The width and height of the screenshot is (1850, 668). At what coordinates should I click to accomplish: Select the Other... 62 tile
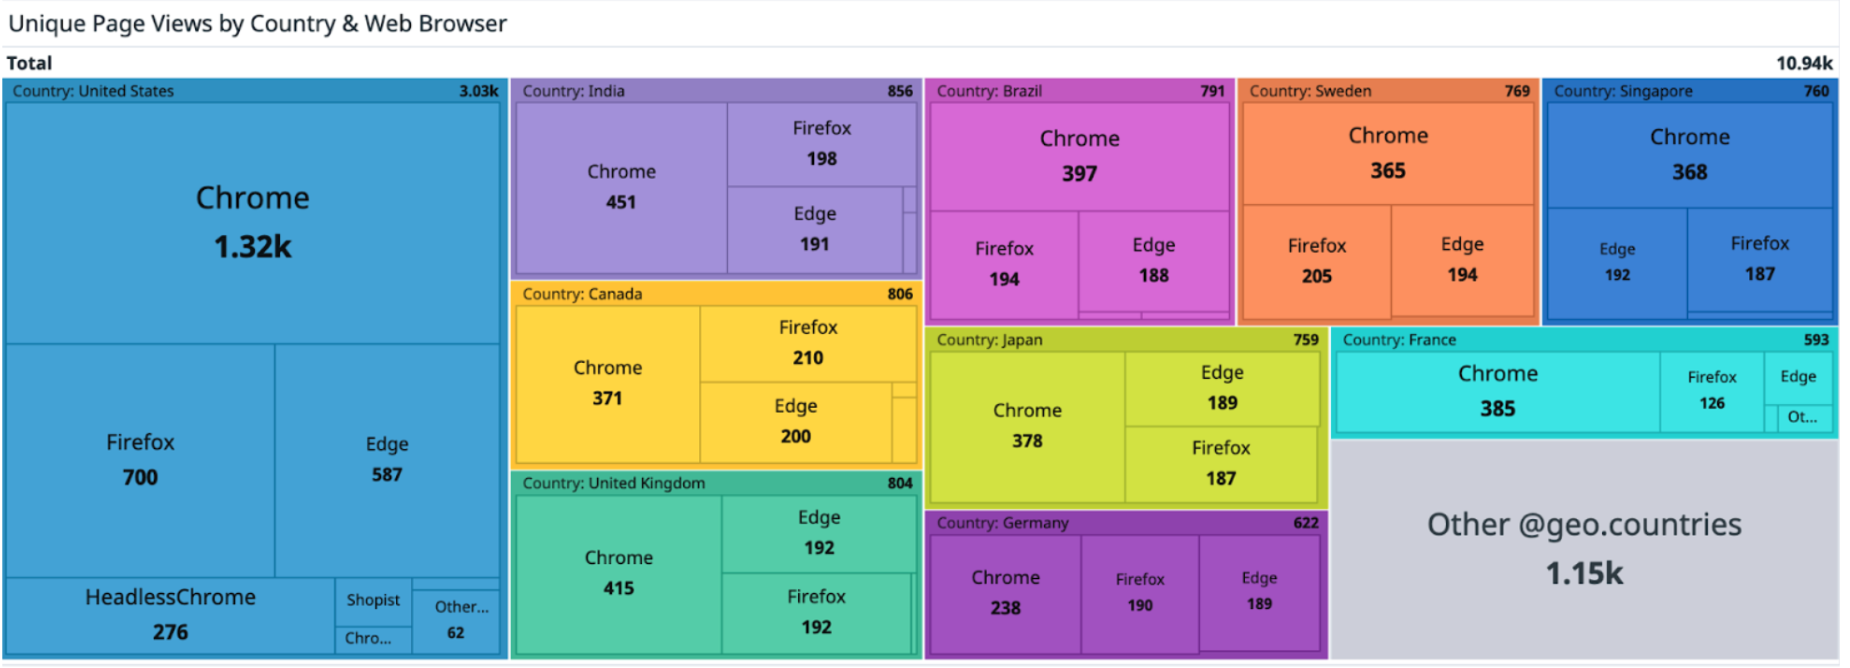(456, 620)
